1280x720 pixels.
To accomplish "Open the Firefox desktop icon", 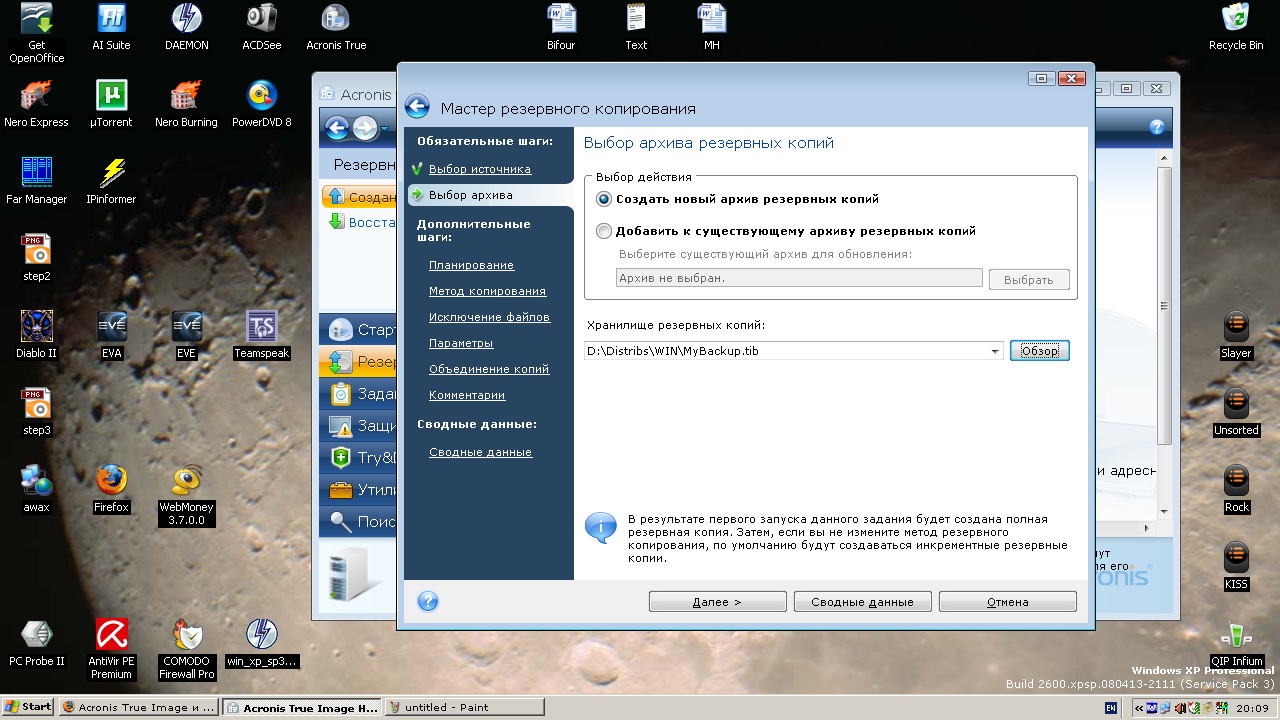I will [111, 481].
